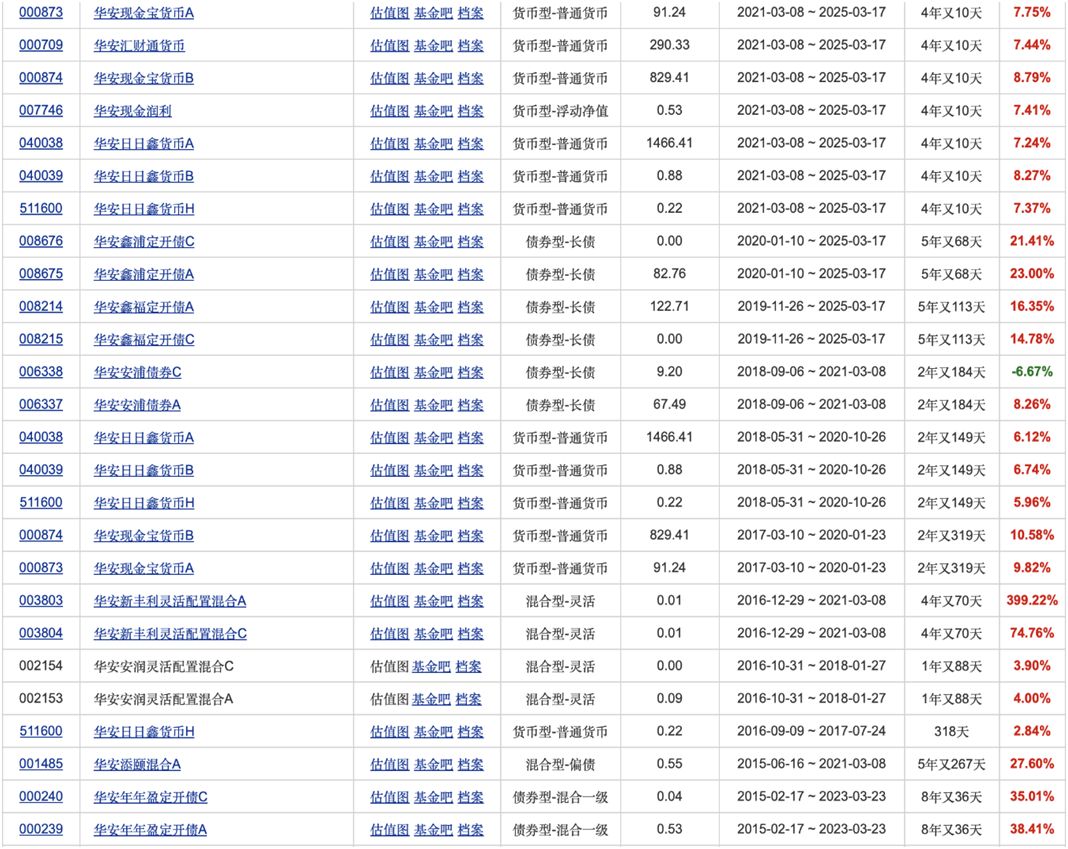This screenshot has width=1068, height=849.
Task: Click fund code 001485
Action: pos(41,764)
